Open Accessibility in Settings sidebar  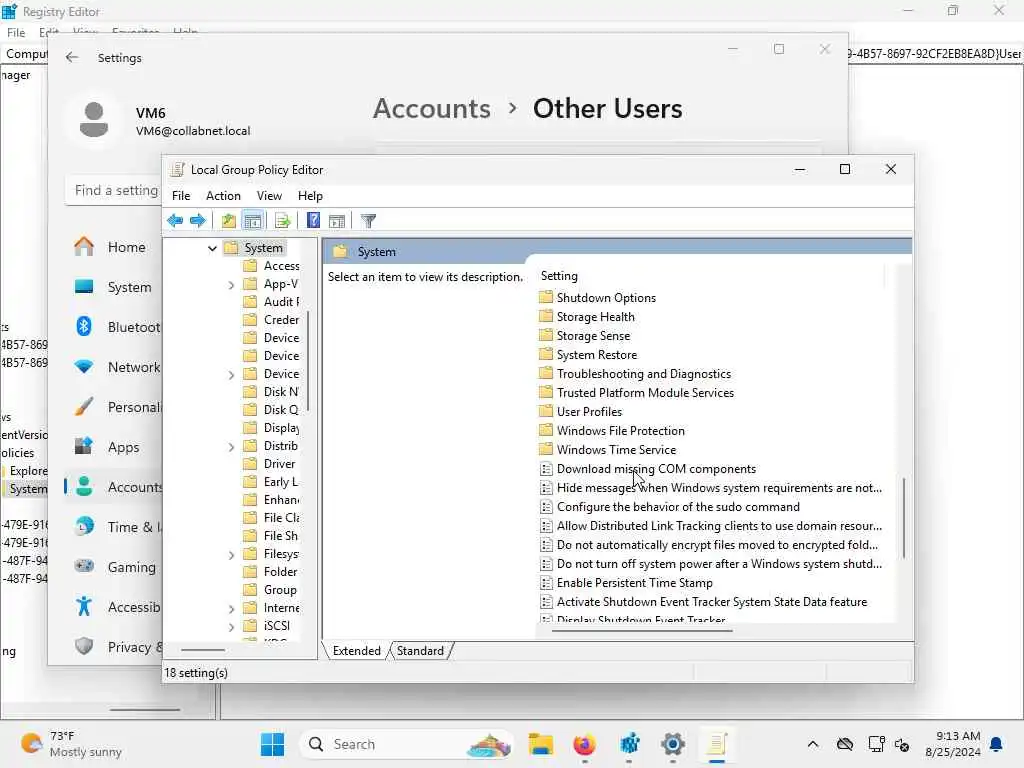pyautogui.click(x=114, y=607)
